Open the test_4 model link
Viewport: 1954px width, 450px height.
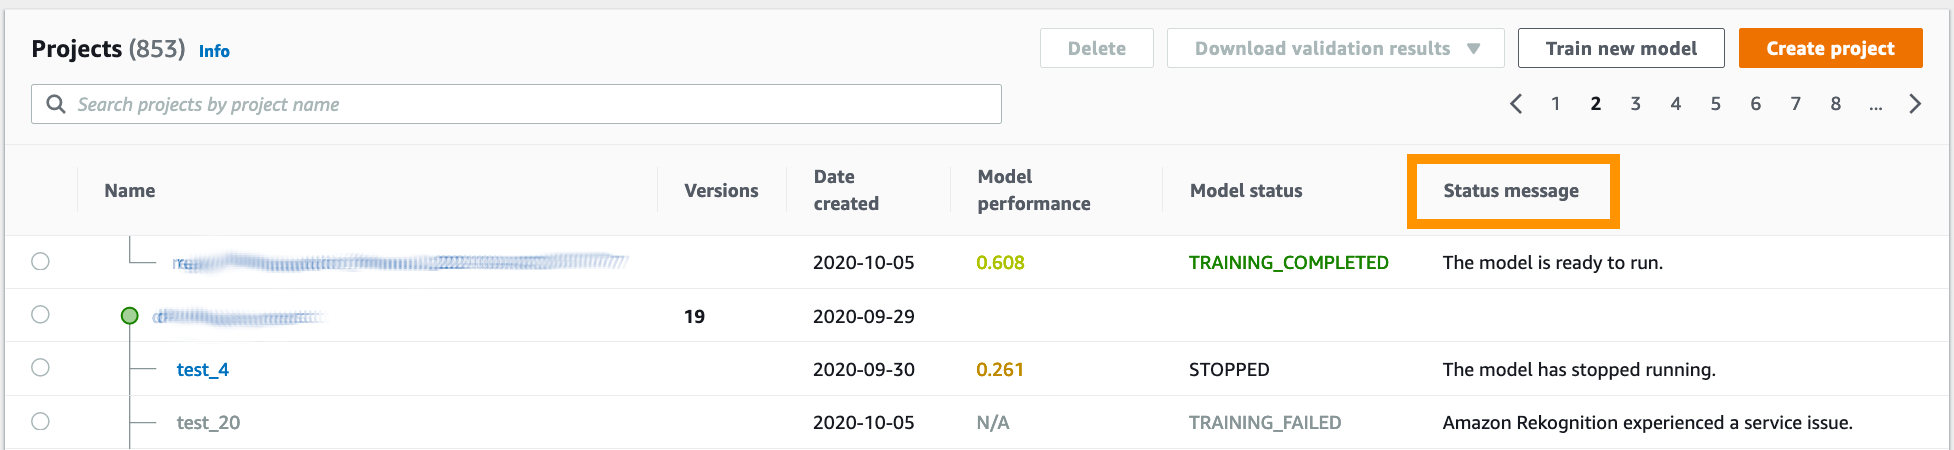point(203,370)
